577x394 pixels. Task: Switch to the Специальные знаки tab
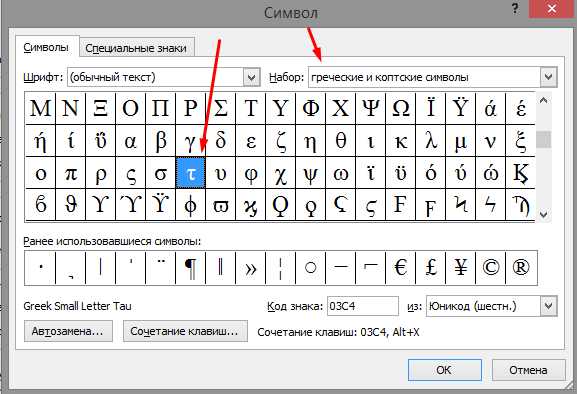[136, 48]
